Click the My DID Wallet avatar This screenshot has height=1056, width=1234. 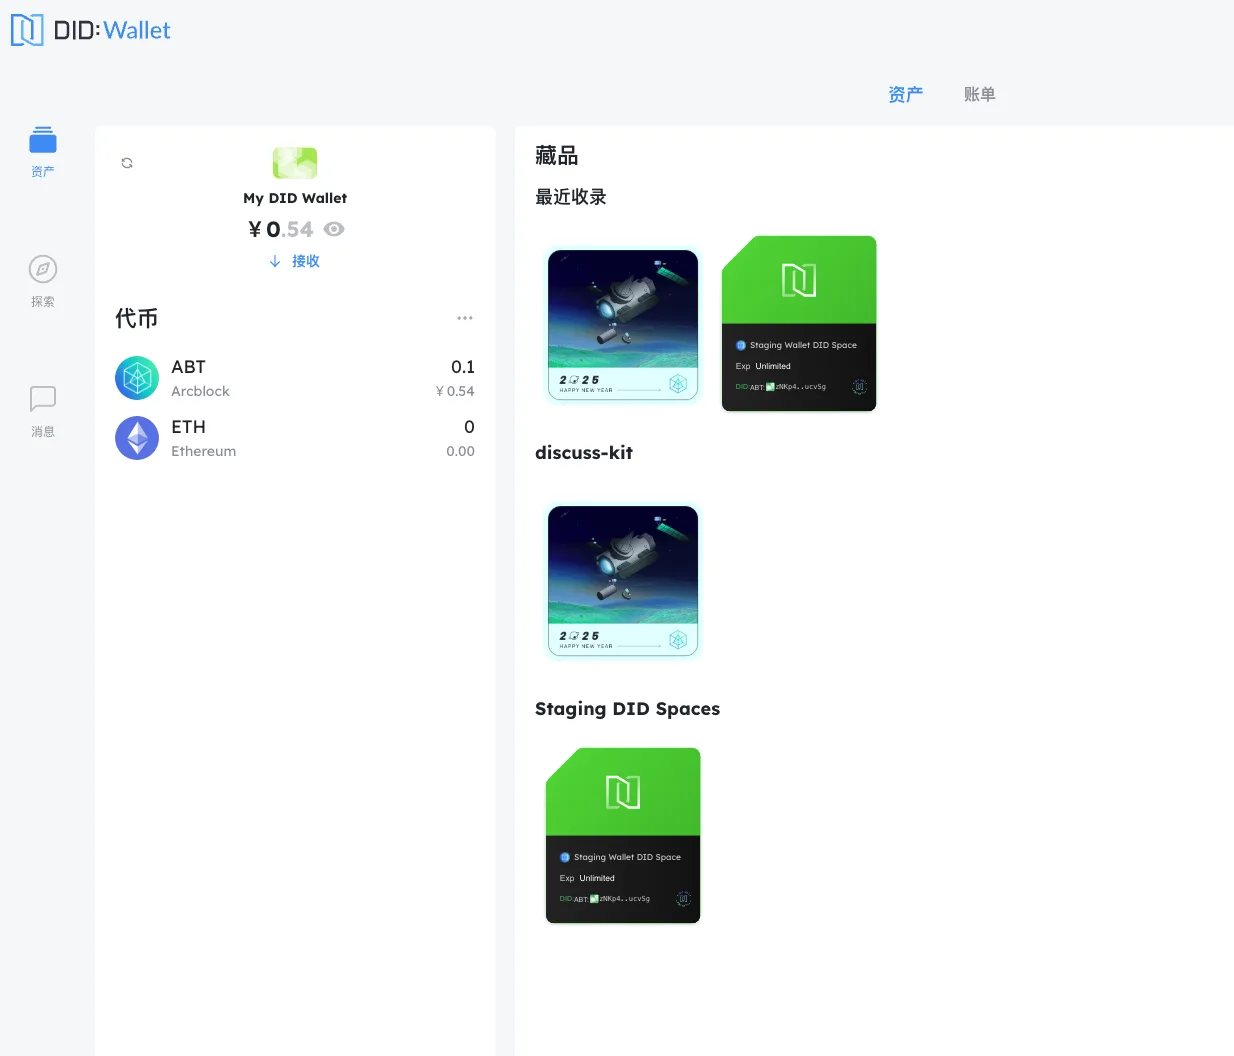(295, 163)
